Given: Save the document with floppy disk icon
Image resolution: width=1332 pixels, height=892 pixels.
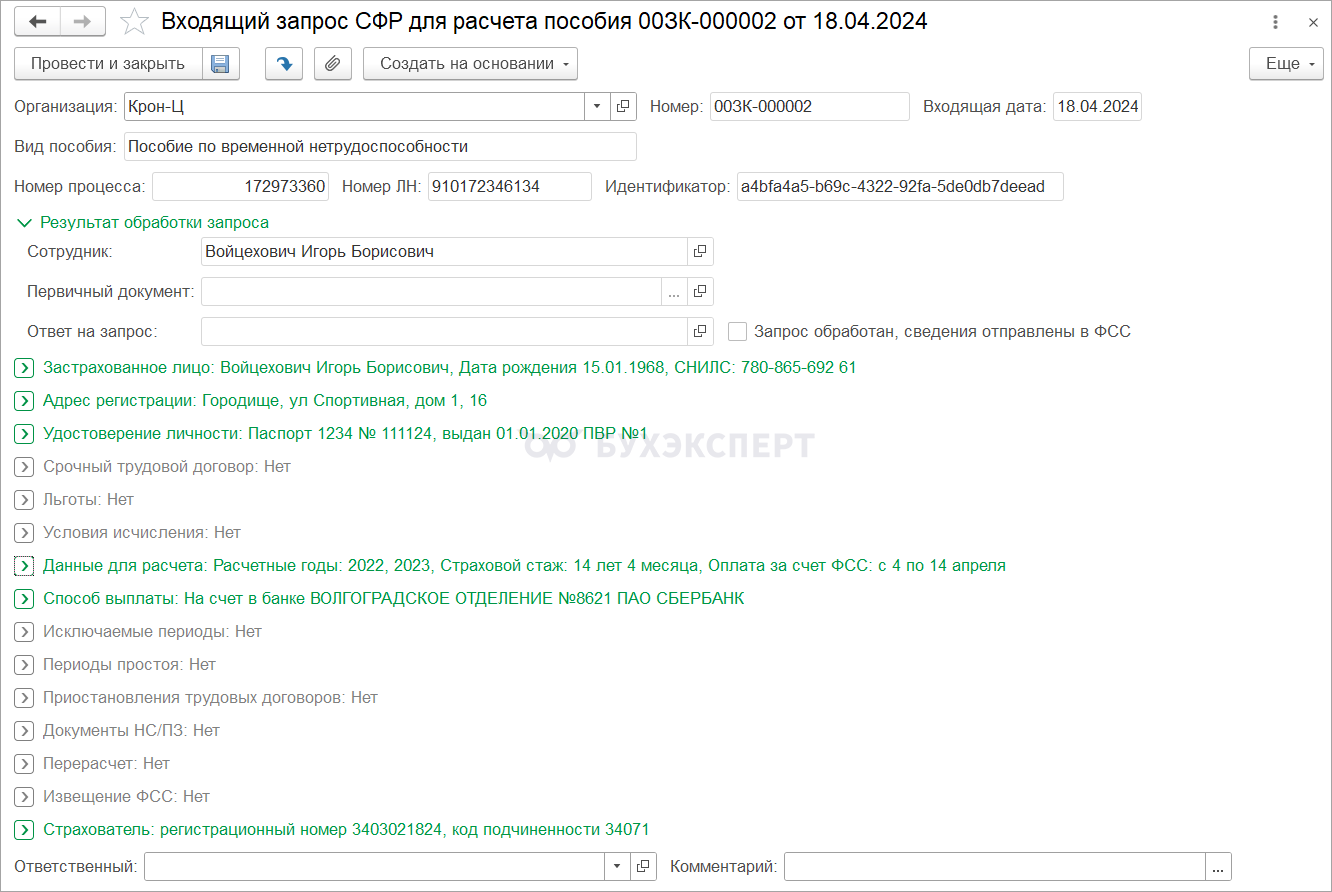Looking at the screenshot, I should point(220,64).
